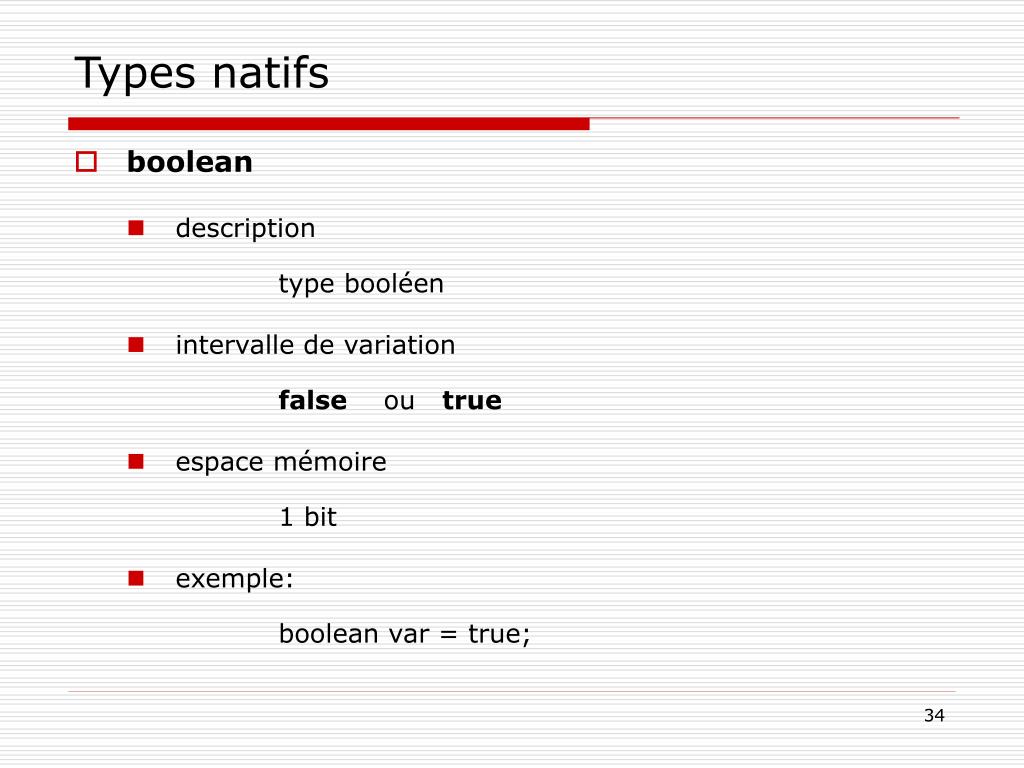Click the exemple: label
The height and width of the screenshot is (768, 1024).
click(x=234, y=579)
